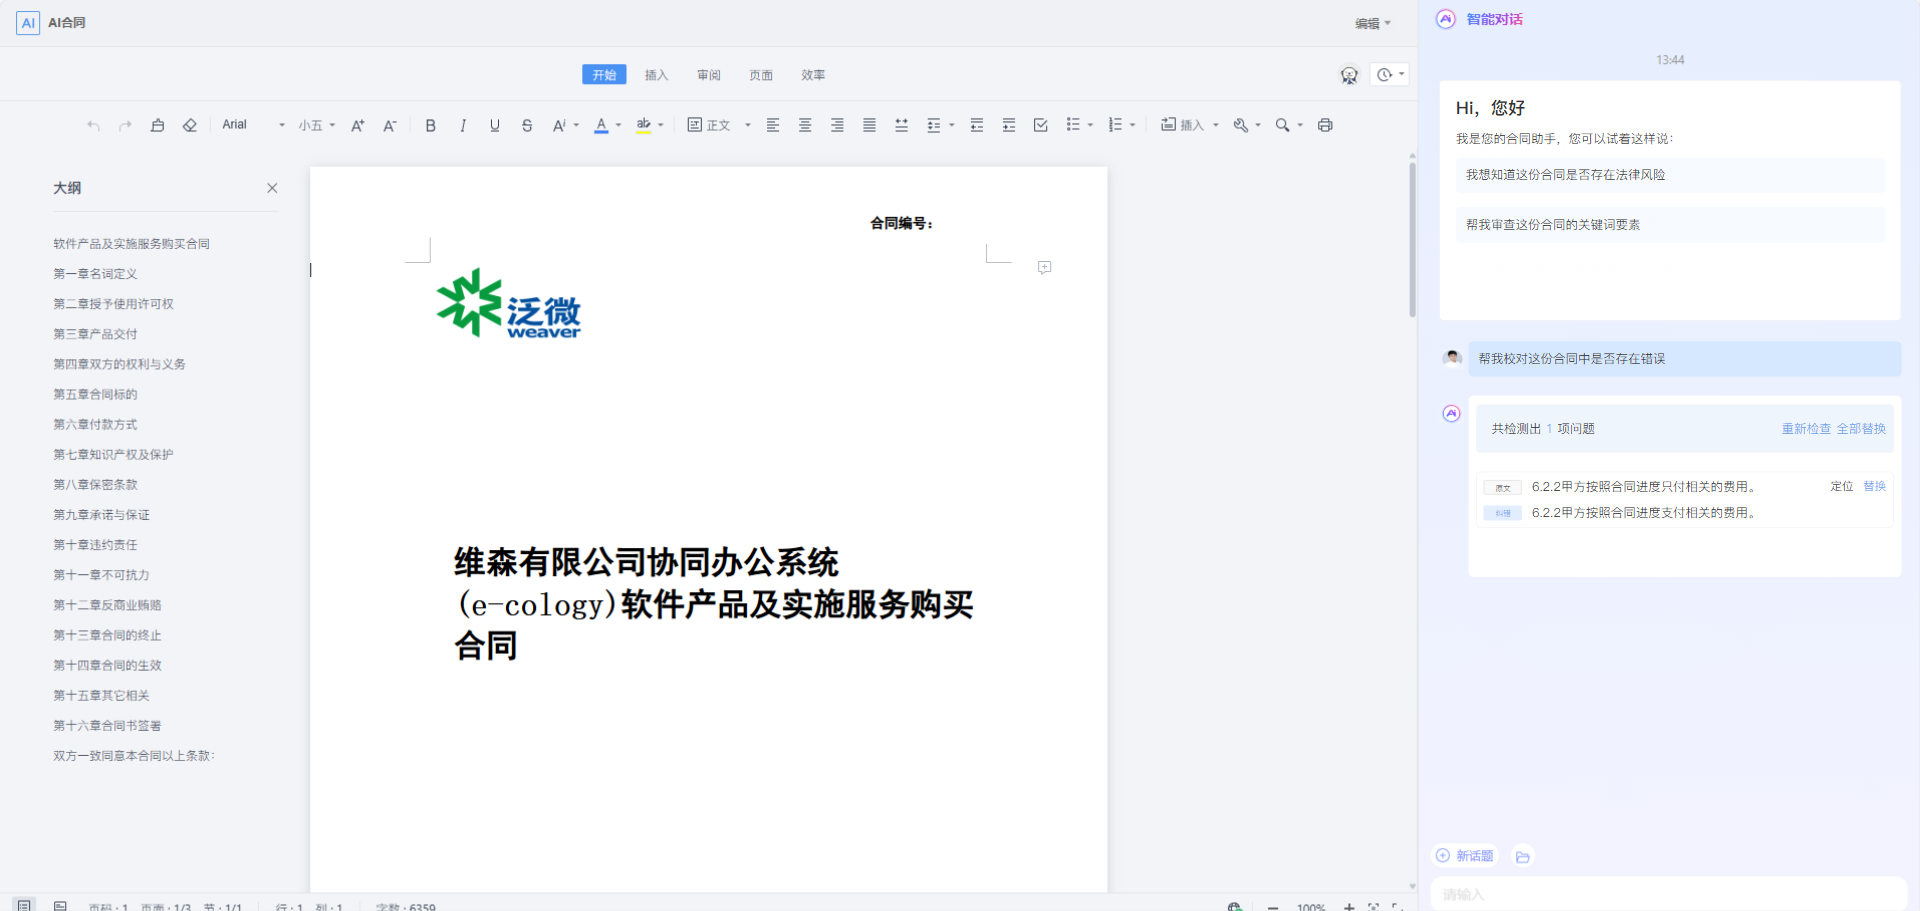Viewport: 1920px width, 911px height.
Task: Apply the yellow highlight color swatch
Action: [x=644, y=125]
